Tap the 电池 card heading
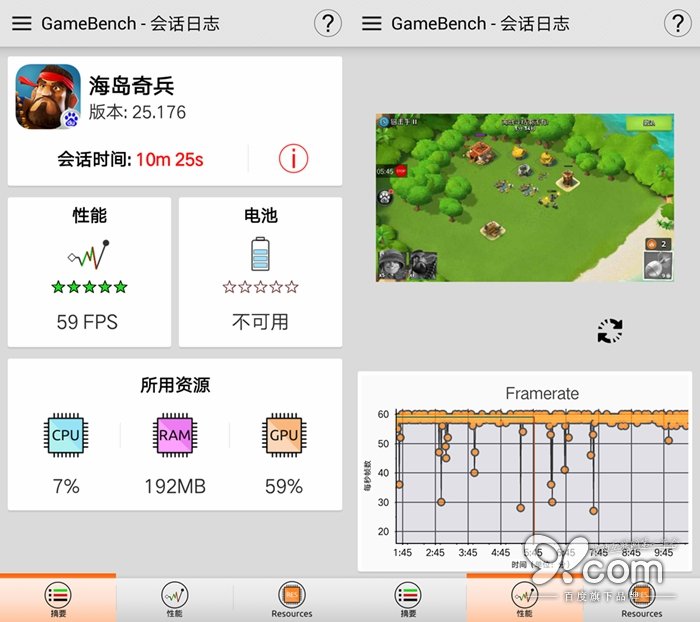Image resolution: width=700 pixels, height=622 pixels. pos(261,215)
